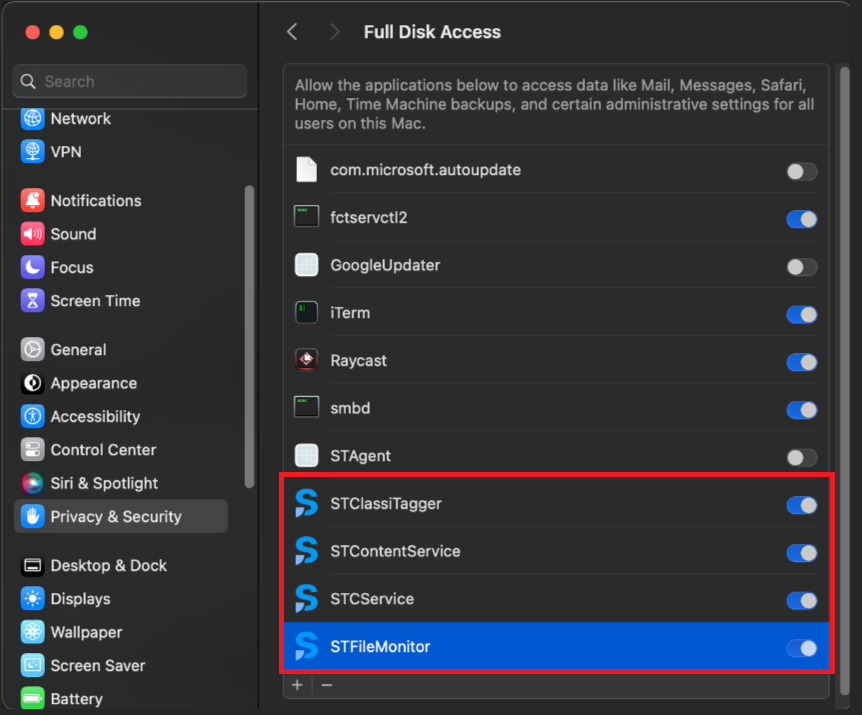Enable the STAgent toggle
862x715 pixels.
(802, 457)
